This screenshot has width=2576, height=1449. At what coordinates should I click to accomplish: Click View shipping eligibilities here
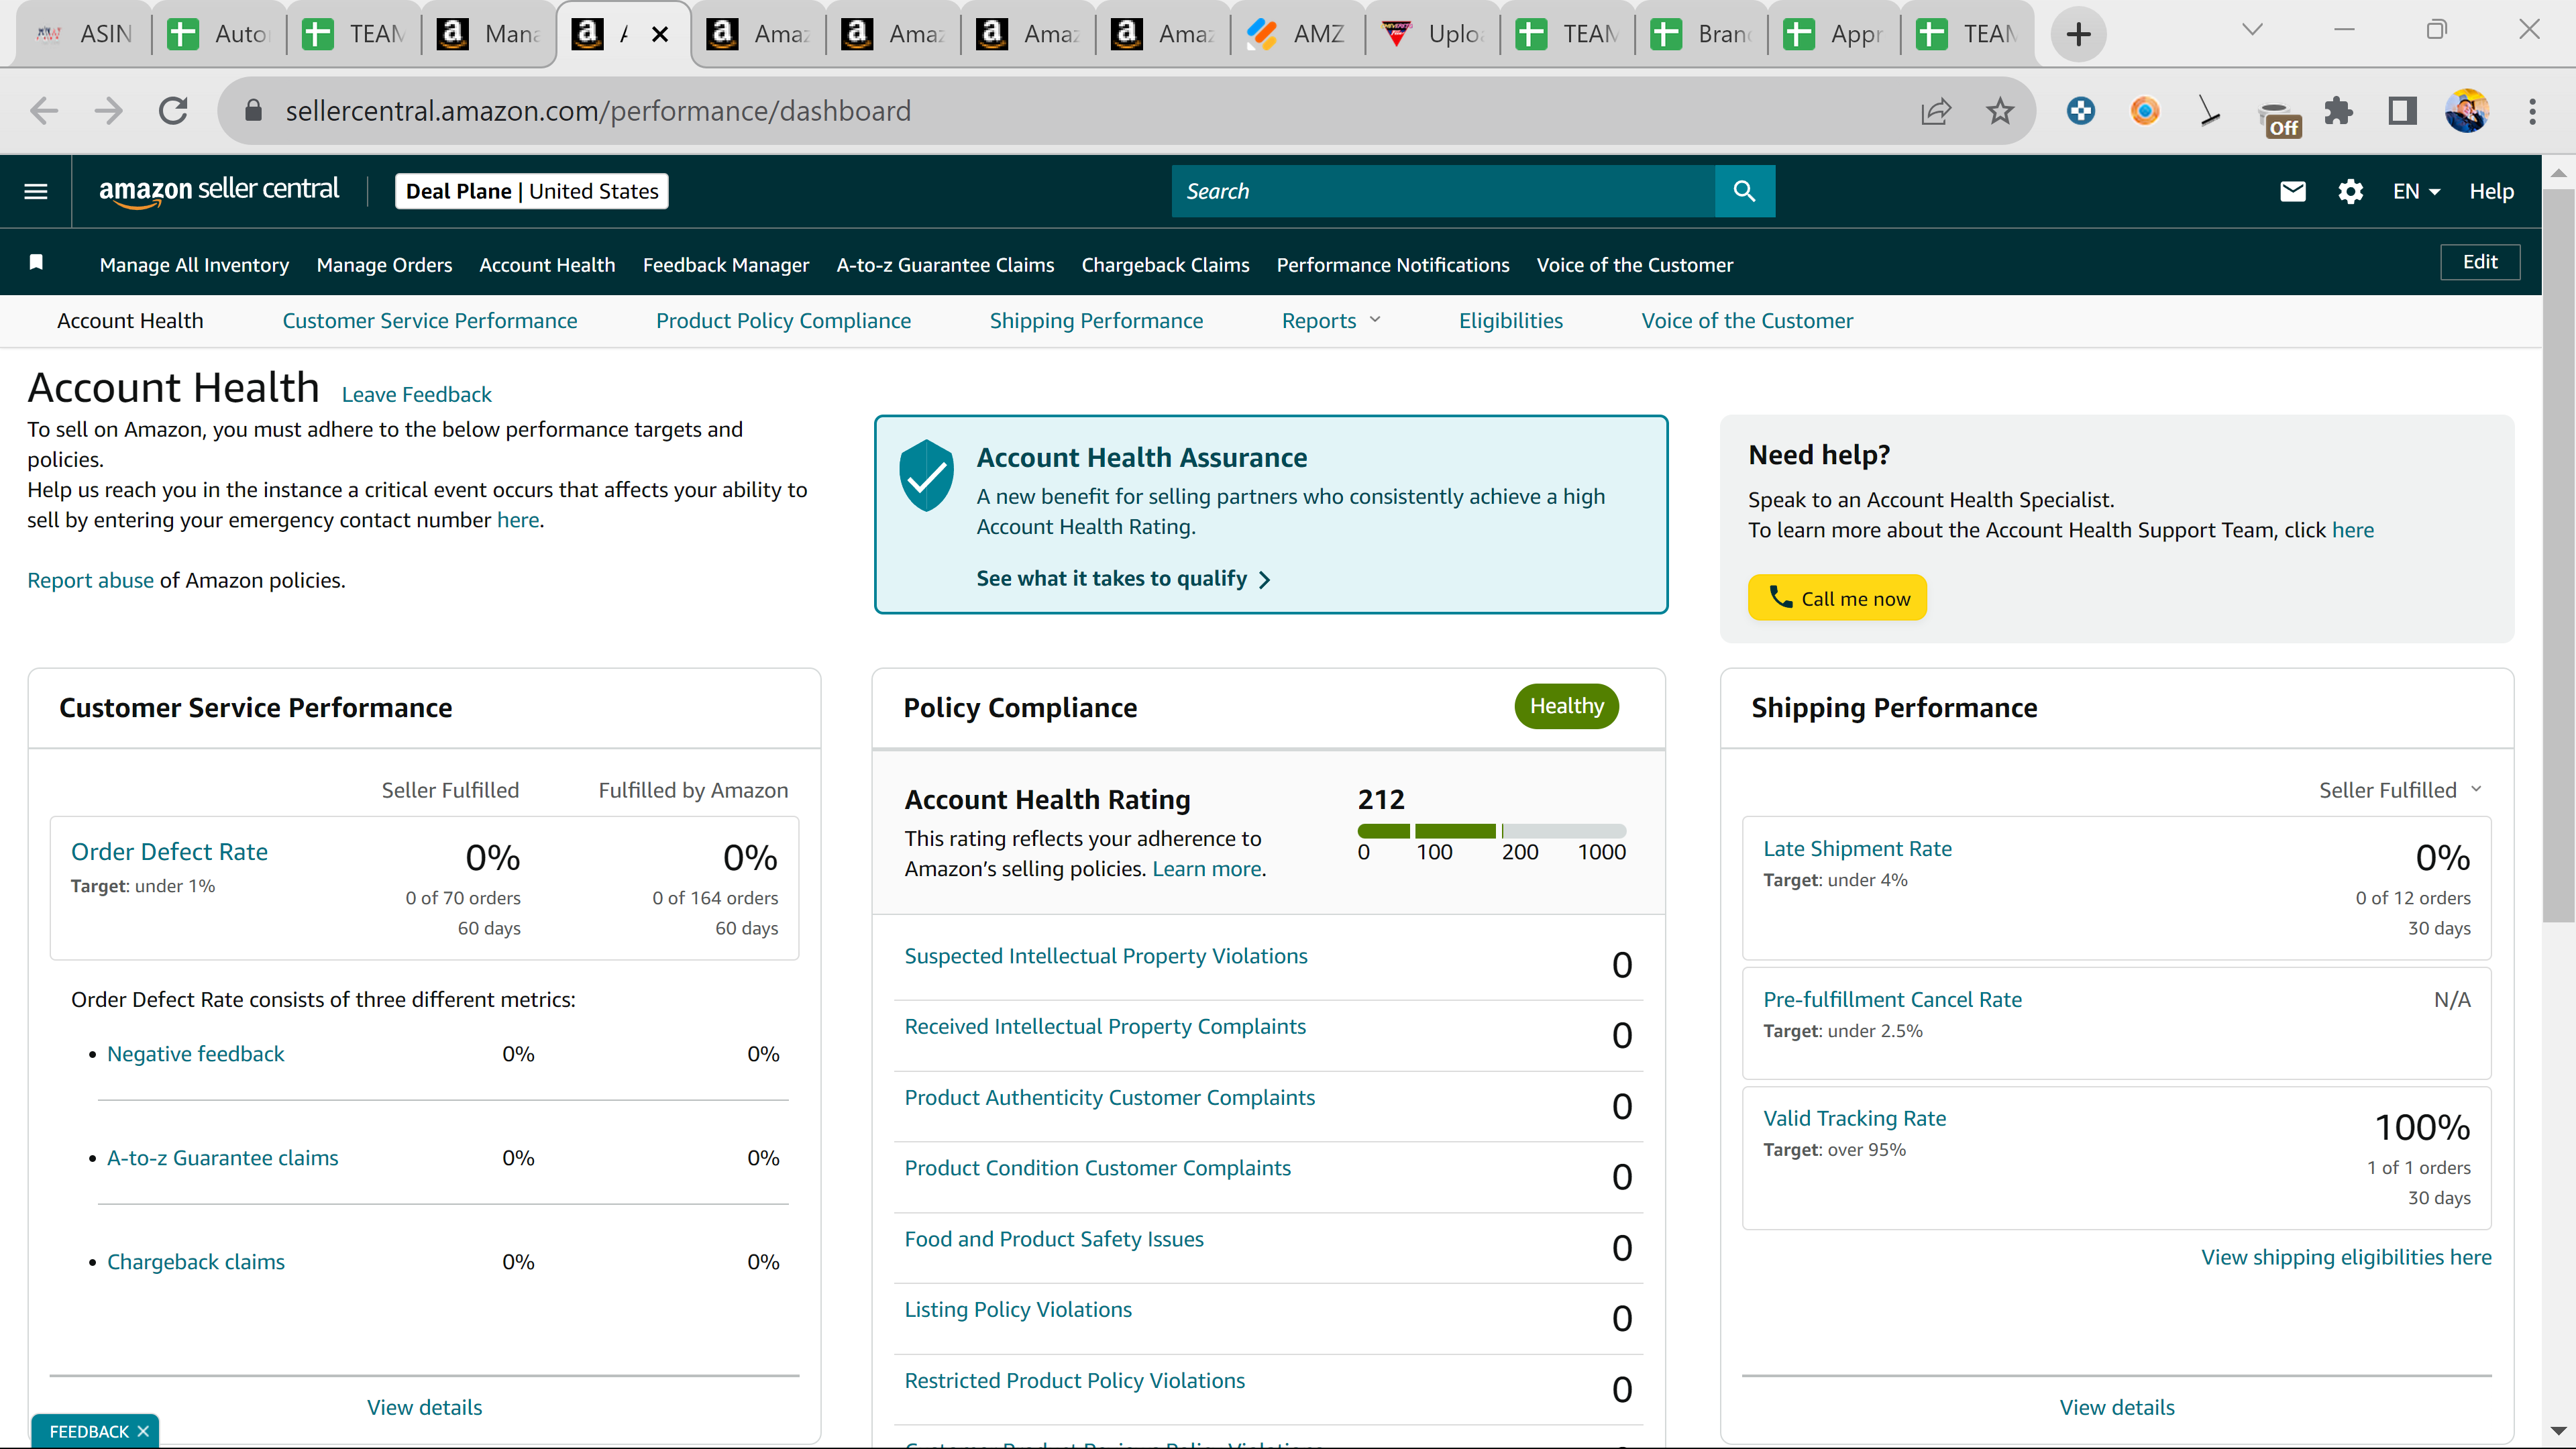[2346, 1257]
